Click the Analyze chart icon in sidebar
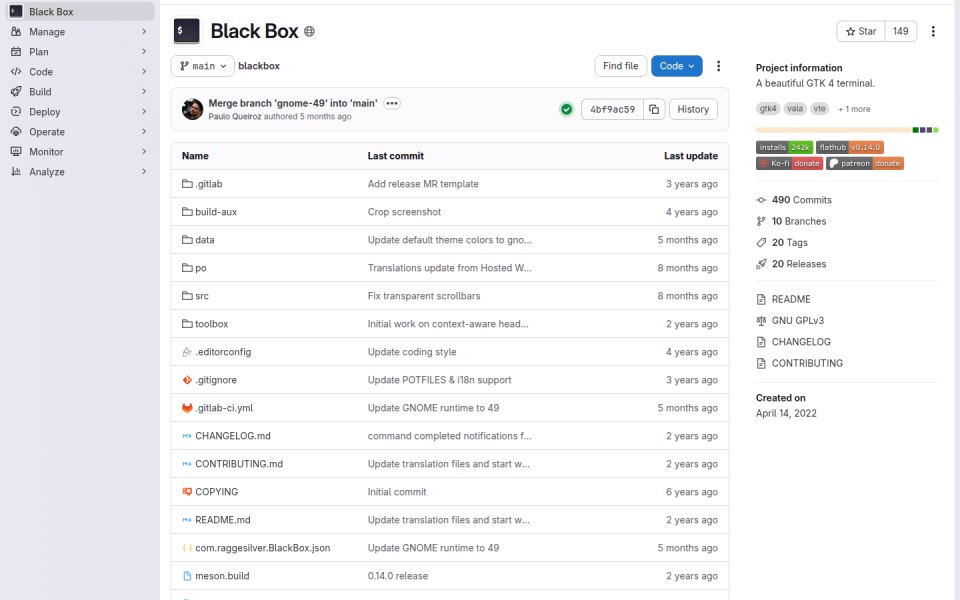 click(16, 171)
